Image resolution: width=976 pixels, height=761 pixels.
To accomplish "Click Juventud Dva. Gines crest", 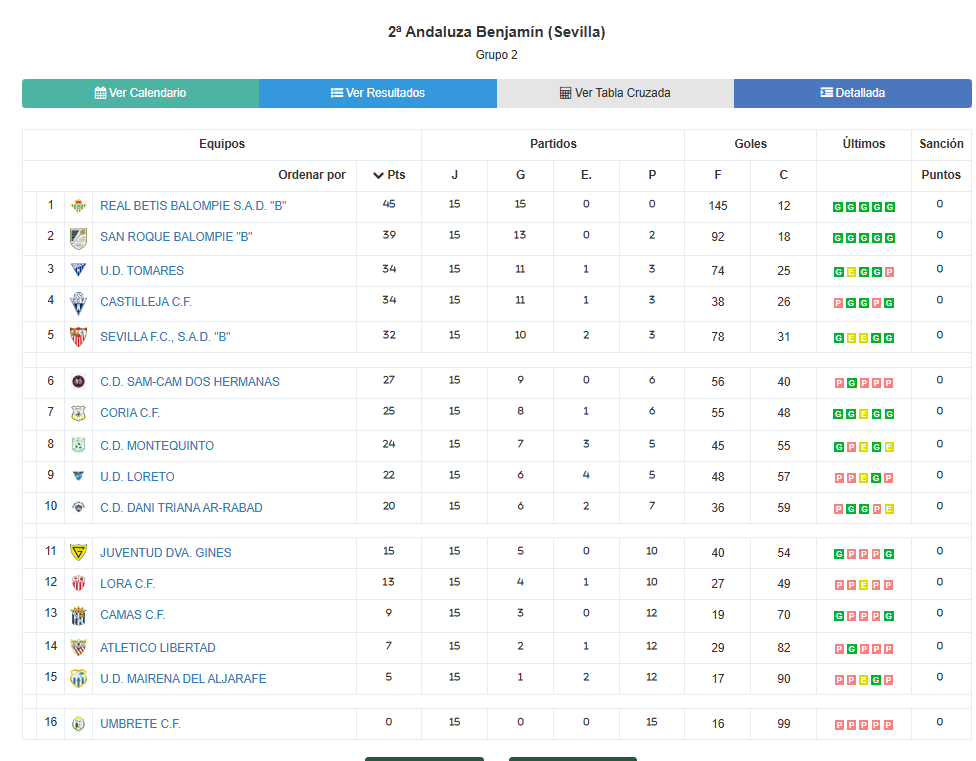I will pyautogui.click(x=78, y=553).
